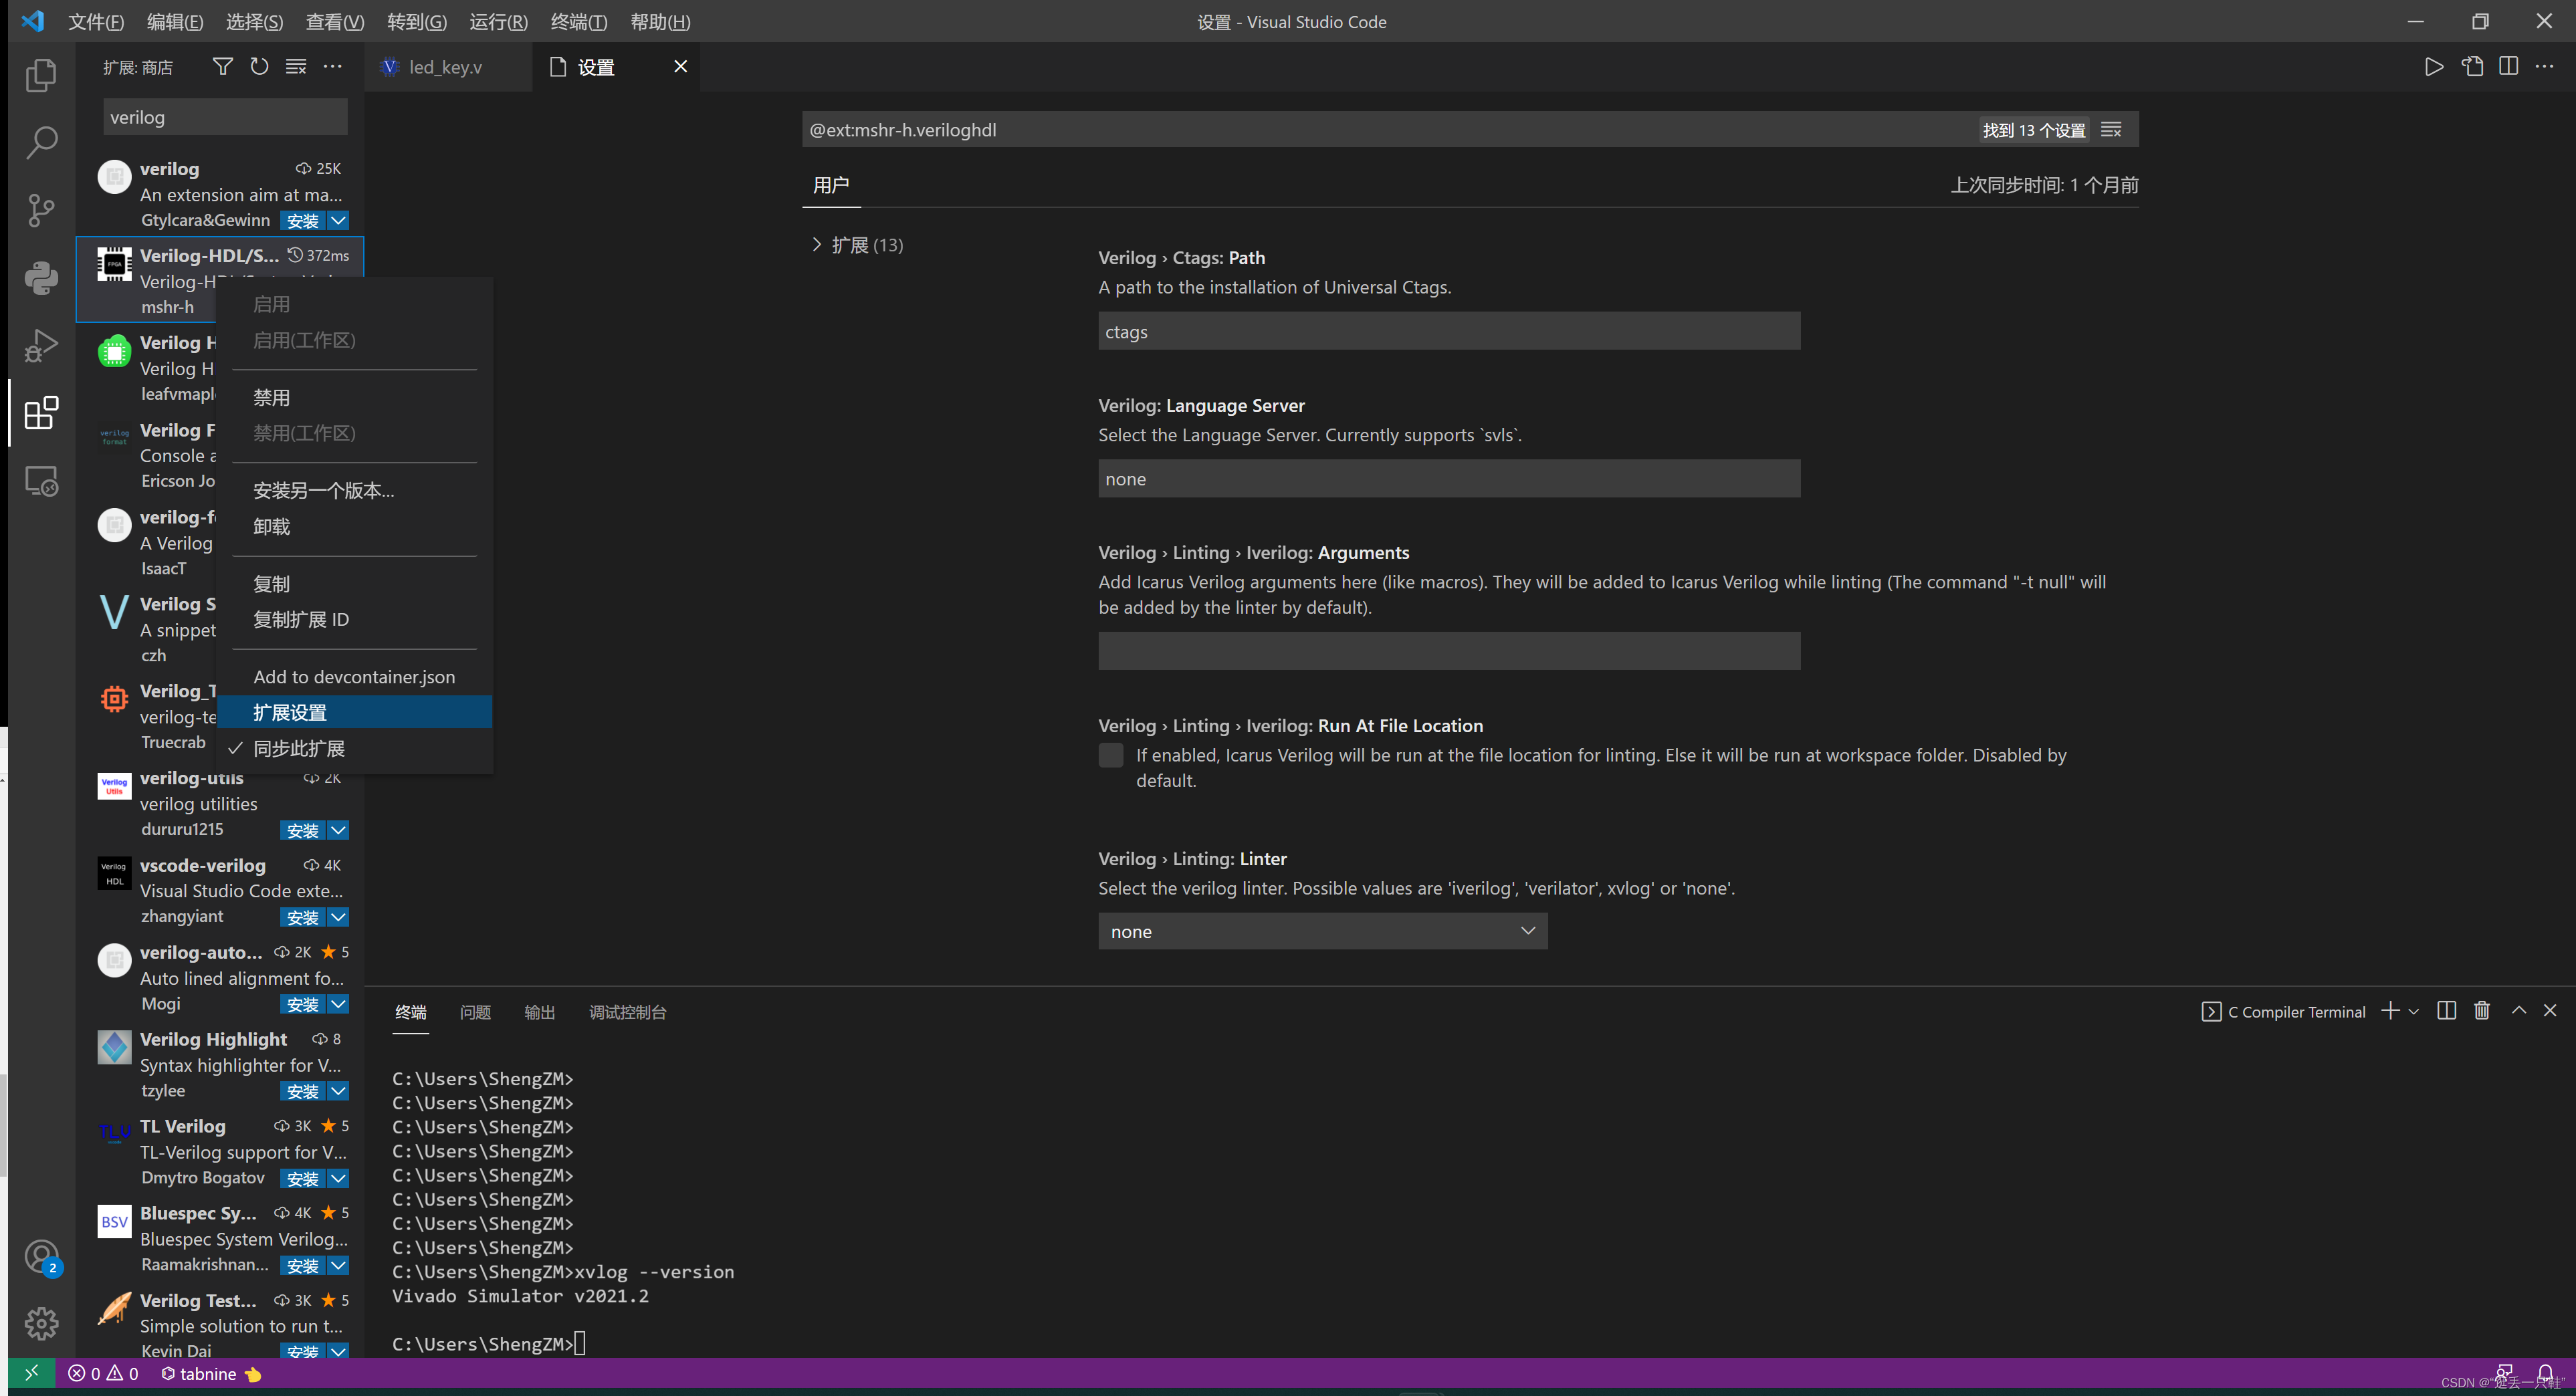Click the refresh extensions list icon
Screen dimensions: 2576x1396
point(258,67)
